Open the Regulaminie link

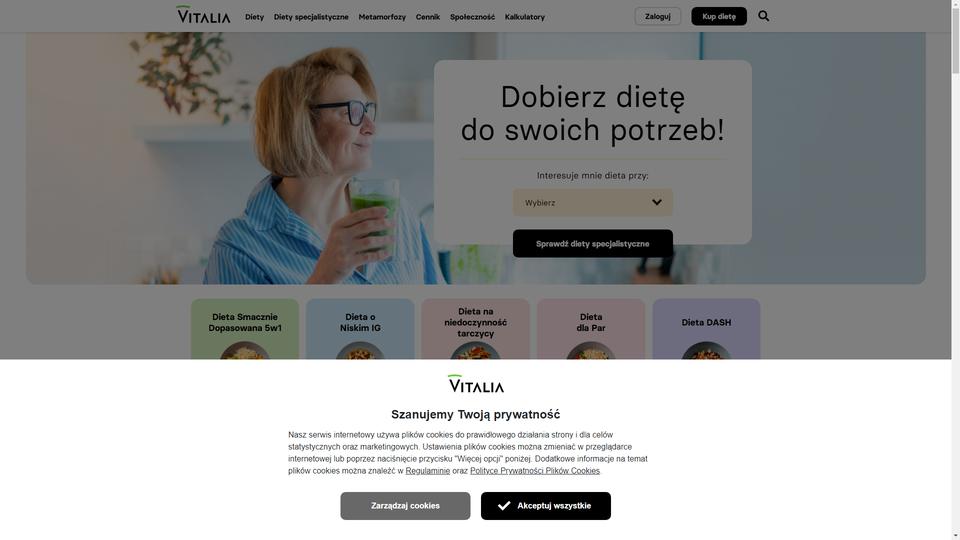[x=427, y=471]
